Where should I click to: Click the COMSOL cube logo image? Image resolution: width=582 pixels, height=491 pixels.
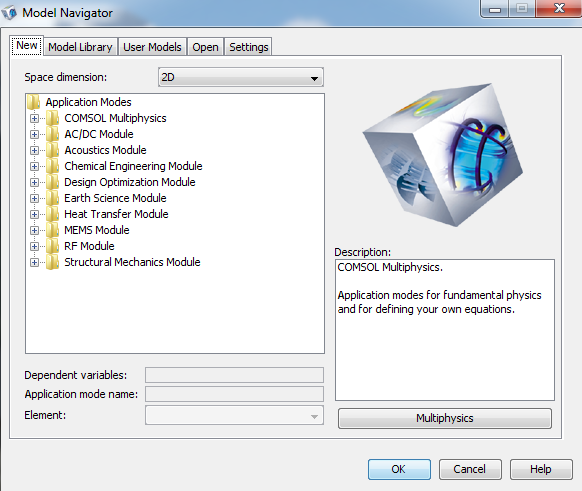[443, 155]
